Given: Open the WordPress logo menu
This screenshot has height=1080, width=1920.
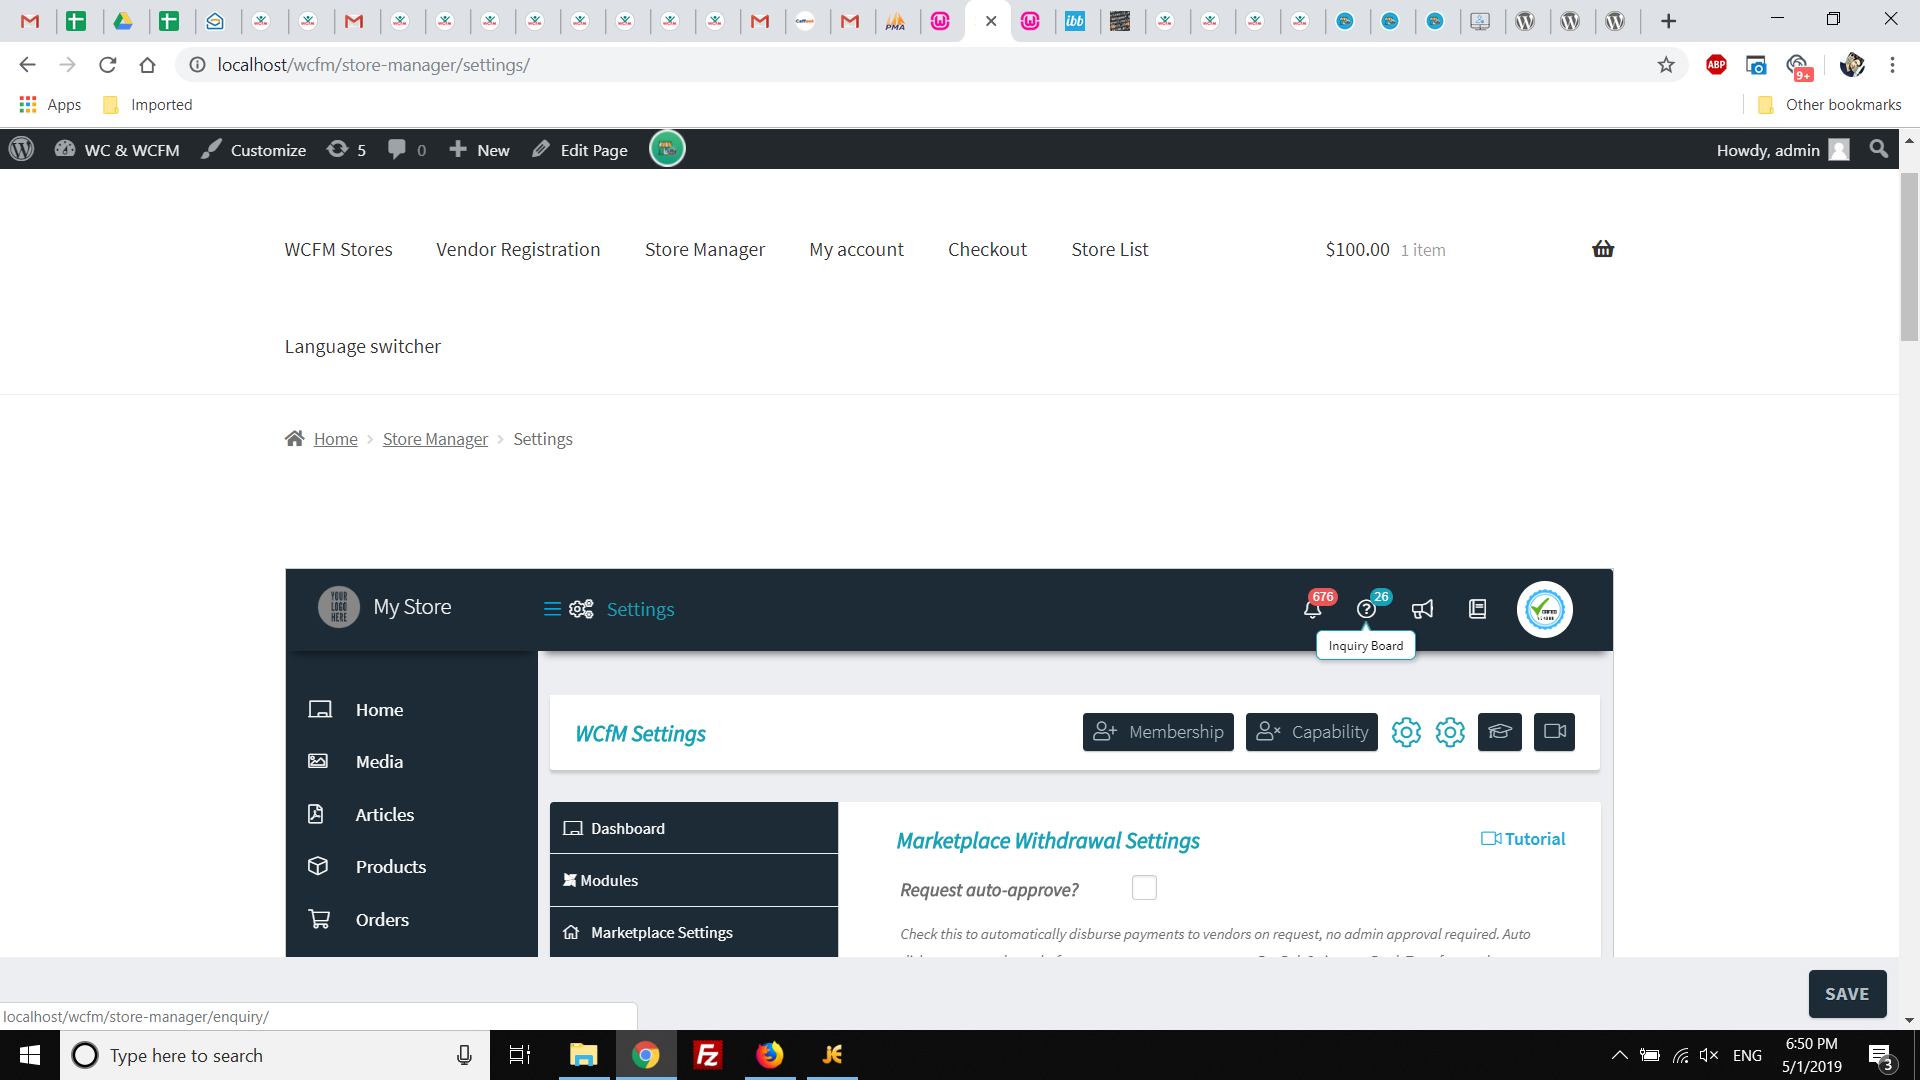Looking at the screenshot, I should click(x=21, y=149).
